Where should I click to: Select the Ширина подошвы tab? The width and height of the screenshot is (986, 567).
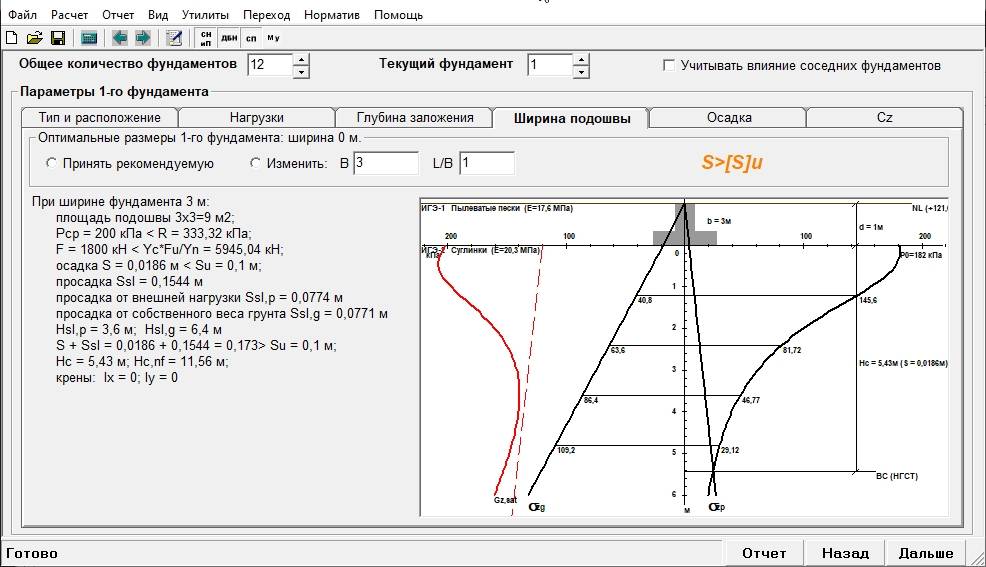572,118
